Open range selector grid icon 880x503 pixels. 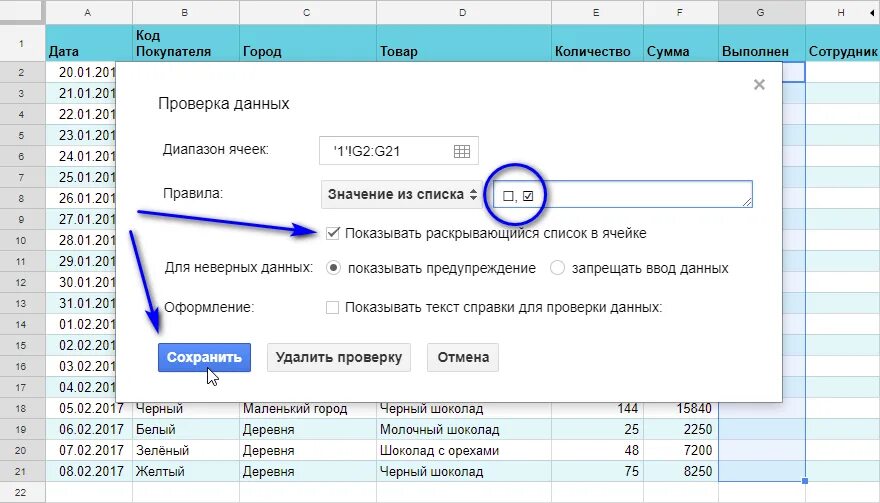point(461,151)
